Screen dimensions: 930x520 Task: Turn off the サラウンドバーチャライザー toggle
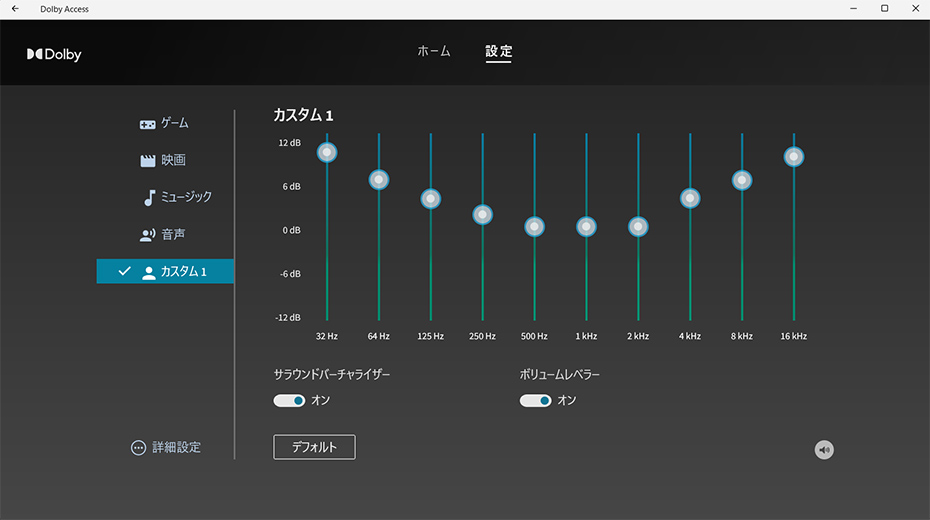(289, 401)
